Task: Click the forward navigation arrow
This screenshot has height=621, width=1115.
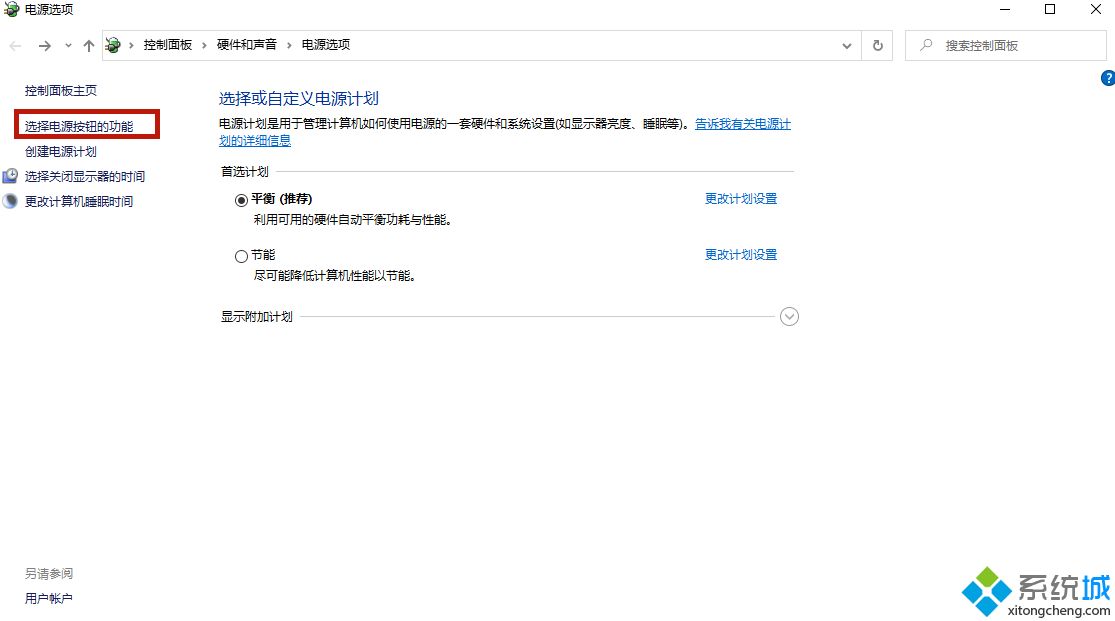Action: tap(43, 45)
